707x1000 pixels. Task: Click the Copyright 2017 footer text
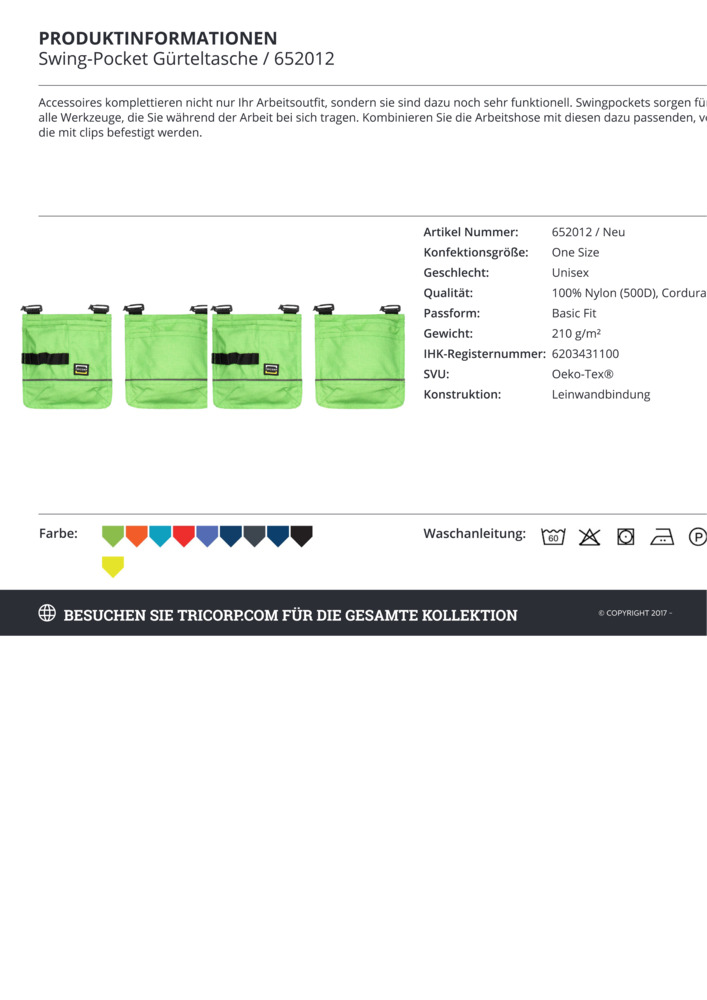634,613
